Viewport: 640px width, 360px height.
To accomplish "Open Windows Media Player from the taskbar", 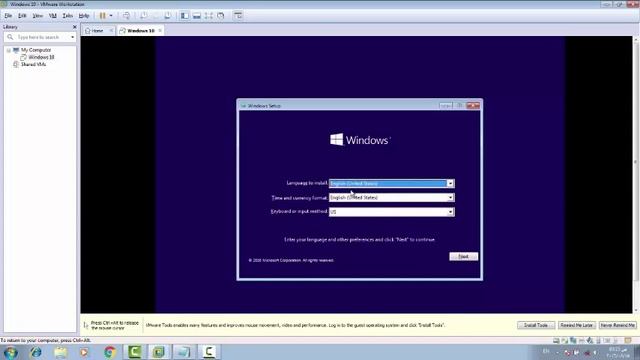I will 84,352.
